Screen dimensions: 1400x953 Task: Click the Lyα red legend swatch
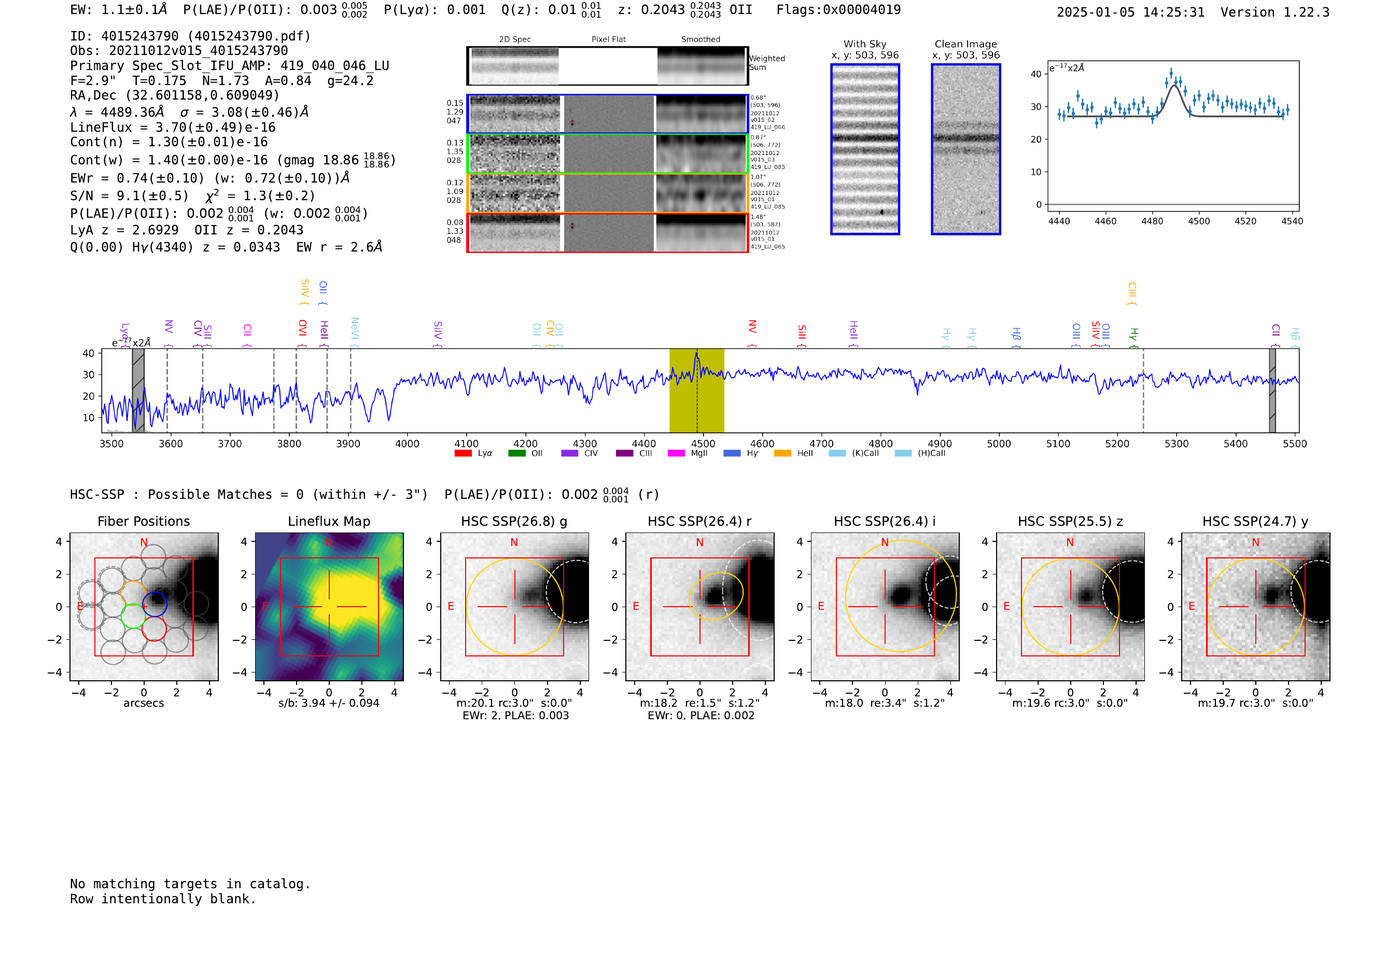(462, 453)
